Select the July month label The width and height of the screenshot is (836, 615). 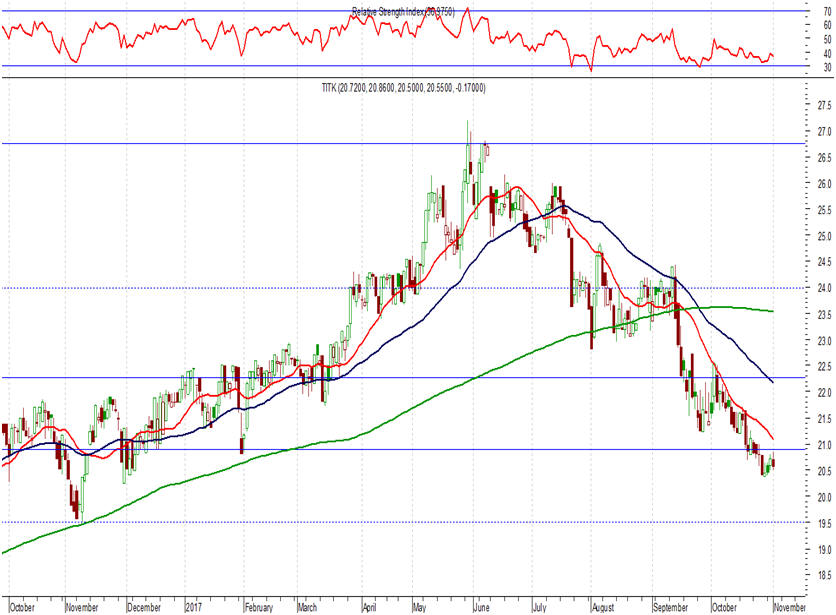[x=540, y=608]
